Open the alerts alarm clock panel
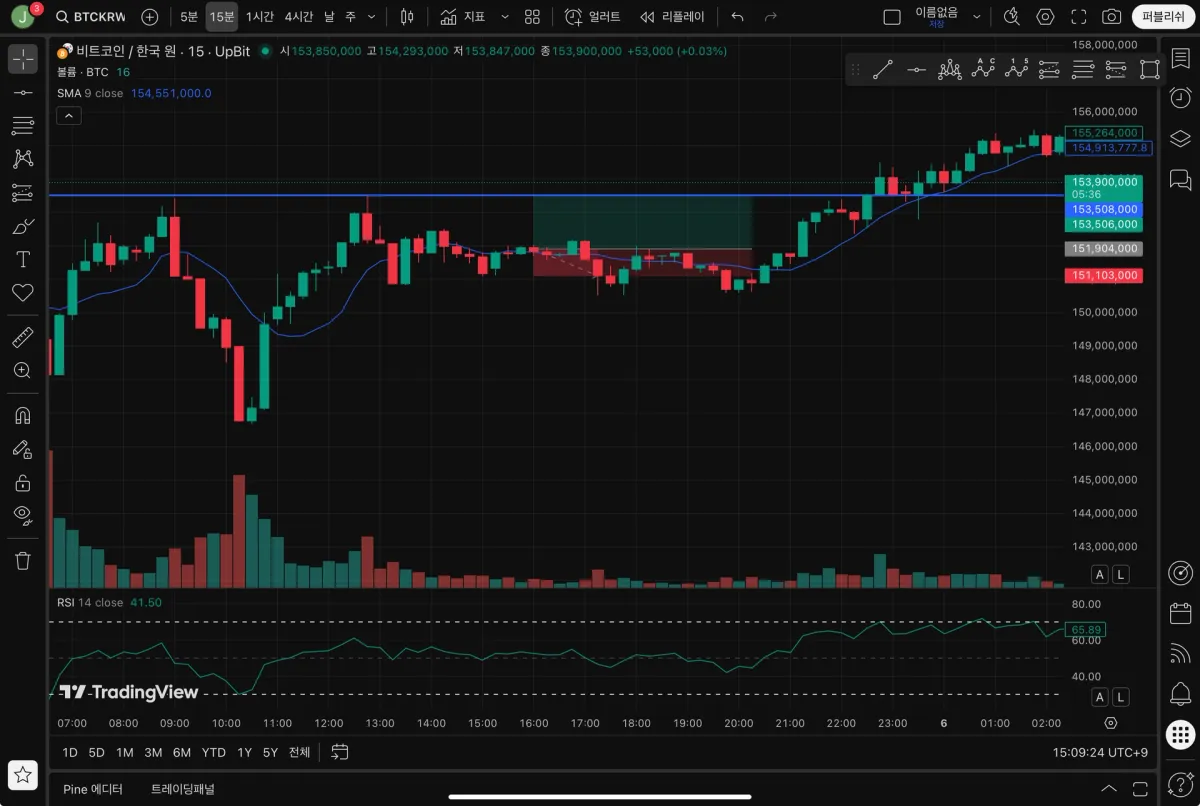This screenshot has height=806, width=1200. tap(1180, 97)
